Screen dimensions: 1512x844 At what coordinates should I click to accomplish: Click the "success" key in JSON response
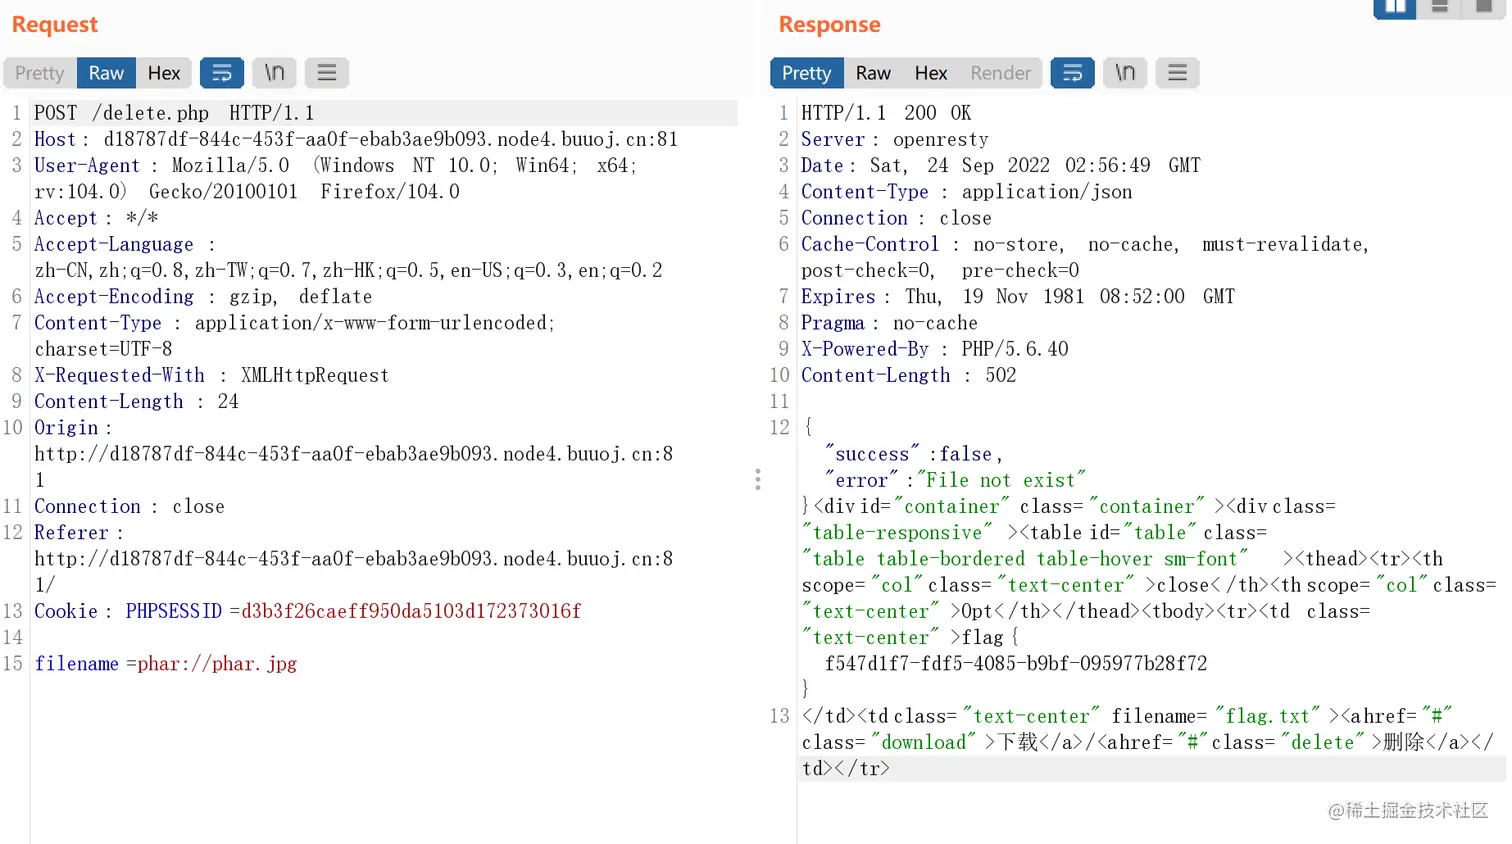pyautogui.click(x=872, y=454)
